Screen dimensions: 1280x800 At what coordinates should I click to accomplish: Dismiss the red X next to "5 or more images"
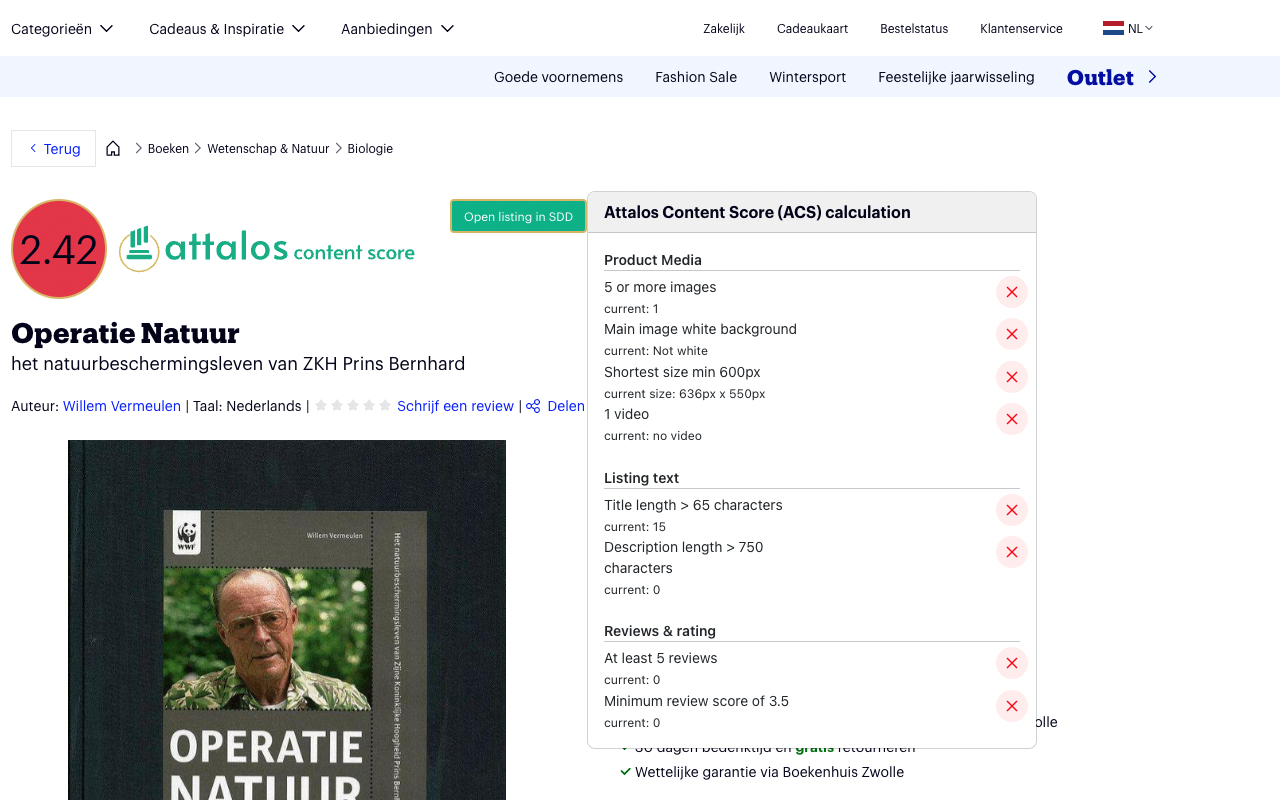pyautogui.click(x=1011, y=292)
